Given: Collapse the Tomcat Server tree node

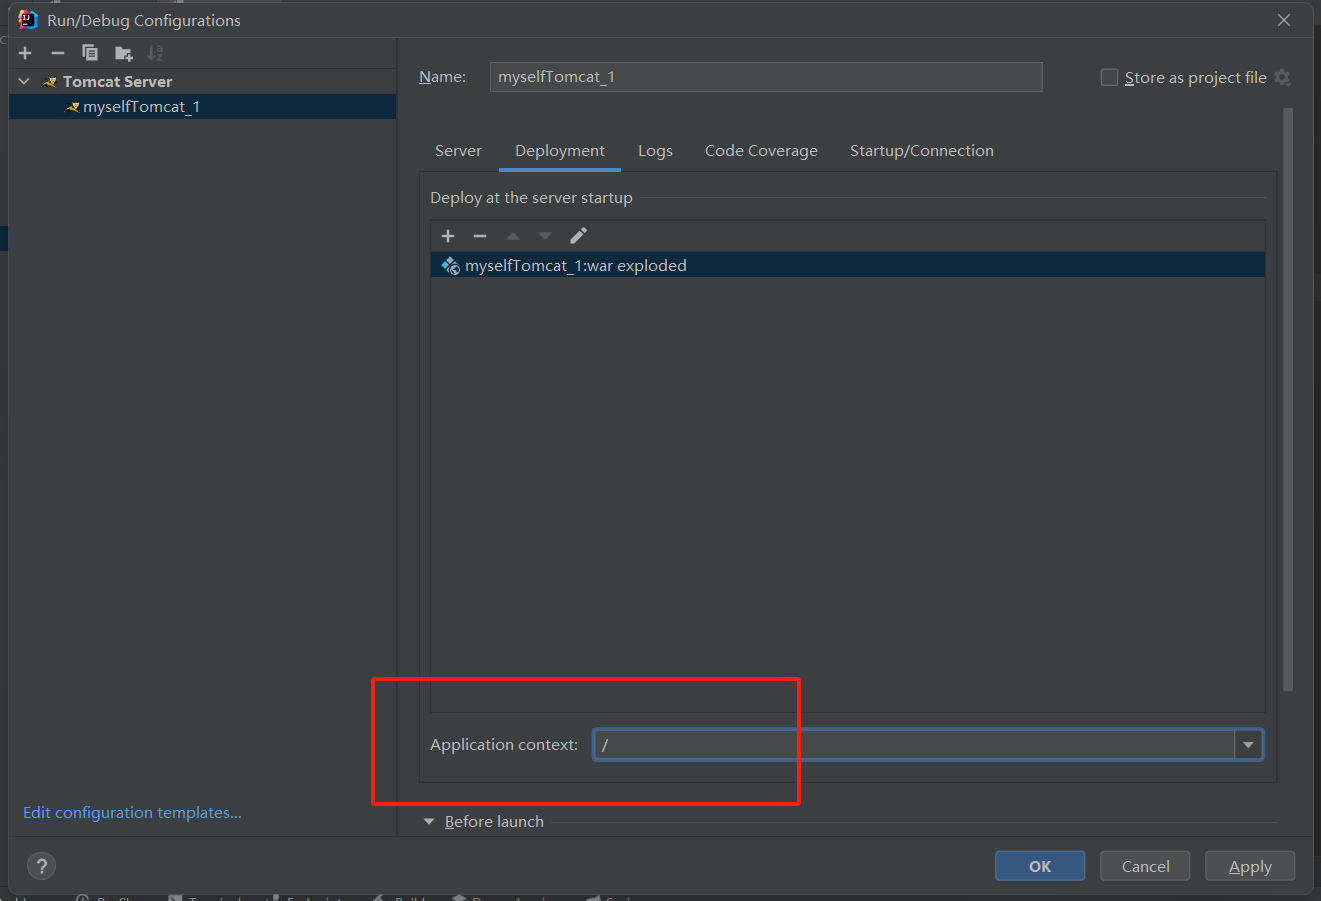Looking at the screenshot, I should 24,81.
